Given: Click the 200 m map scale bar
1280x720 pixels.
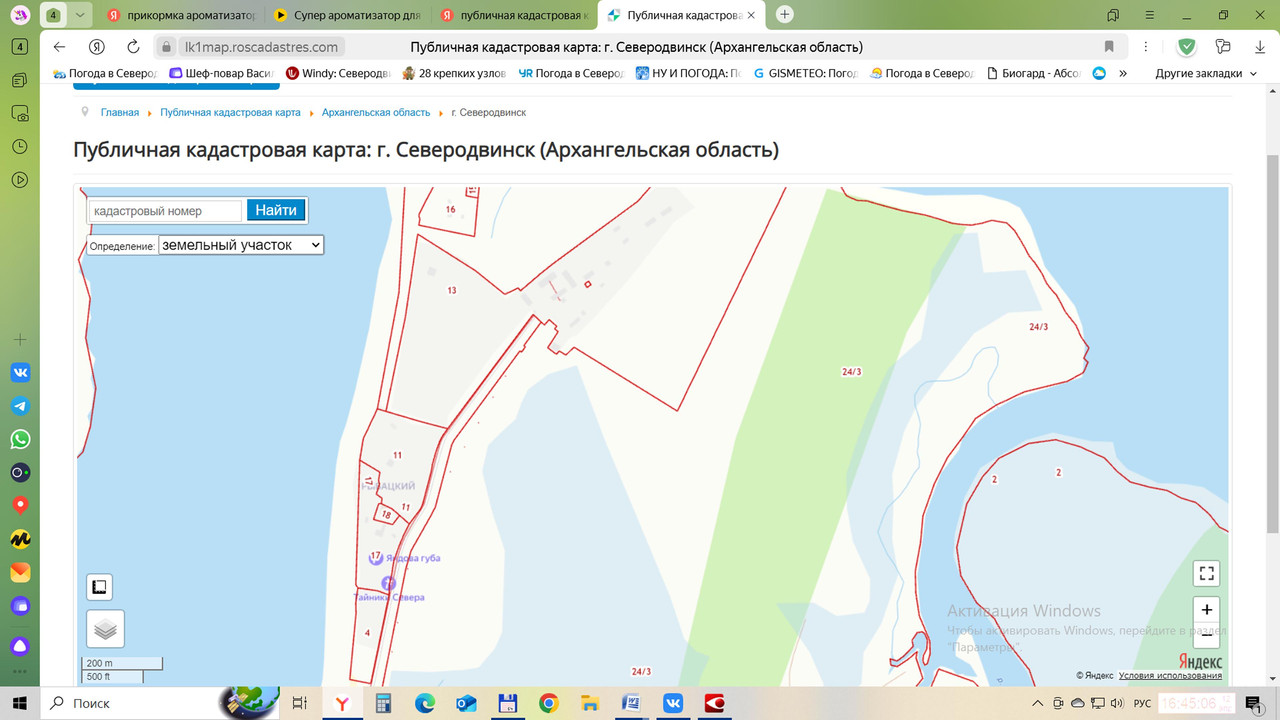Looking at the screenshot, I should click(x=120, y=662).
